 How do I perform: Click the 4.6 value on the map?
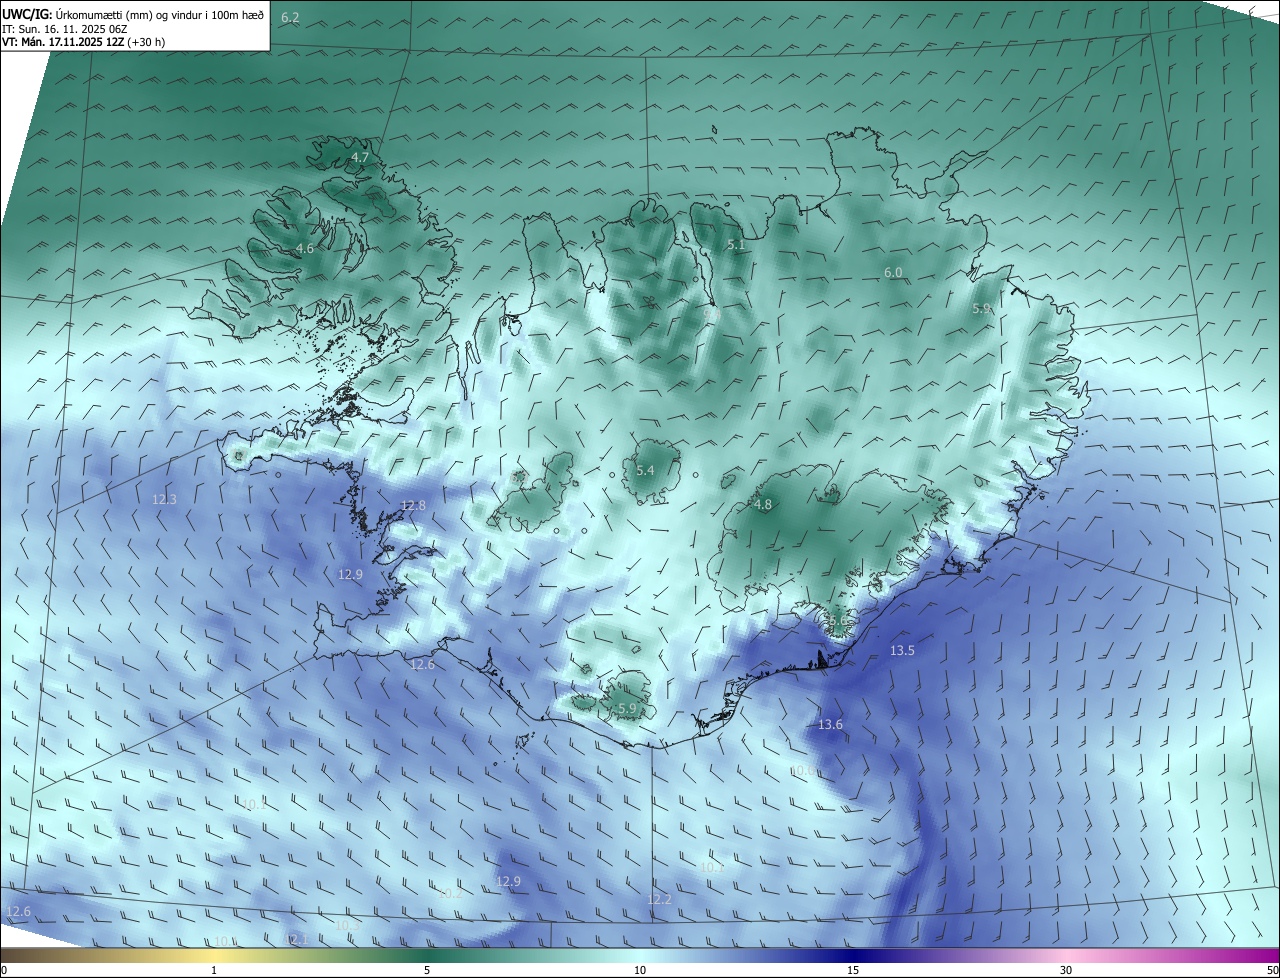point(305,248)
